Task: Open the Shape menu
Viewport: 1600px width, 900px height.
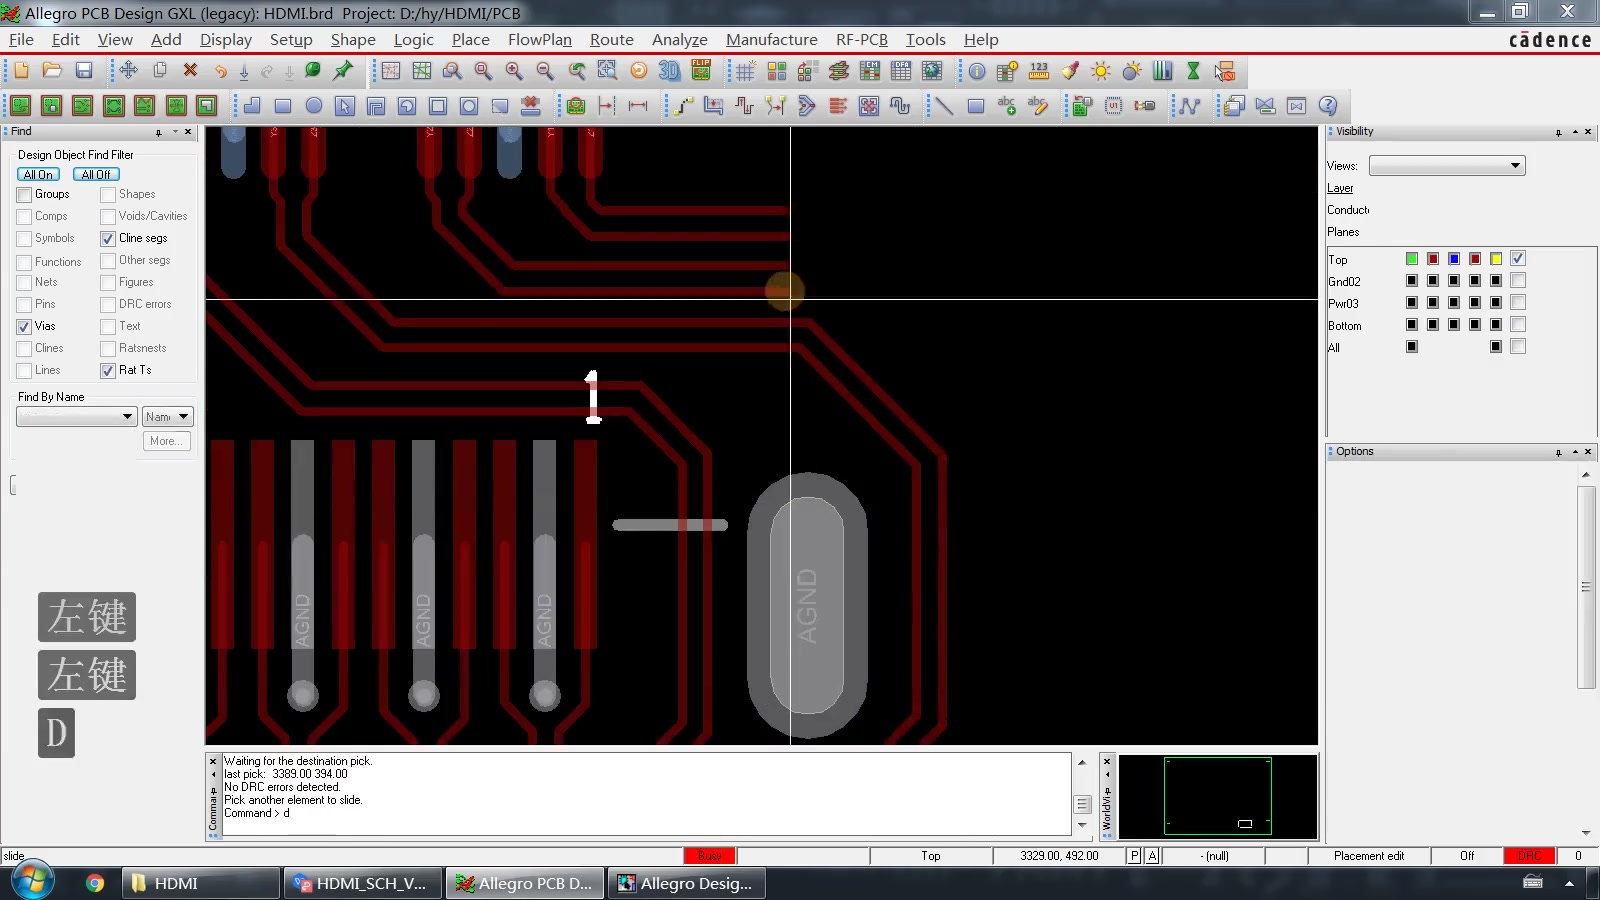Action: coord(353,39)
